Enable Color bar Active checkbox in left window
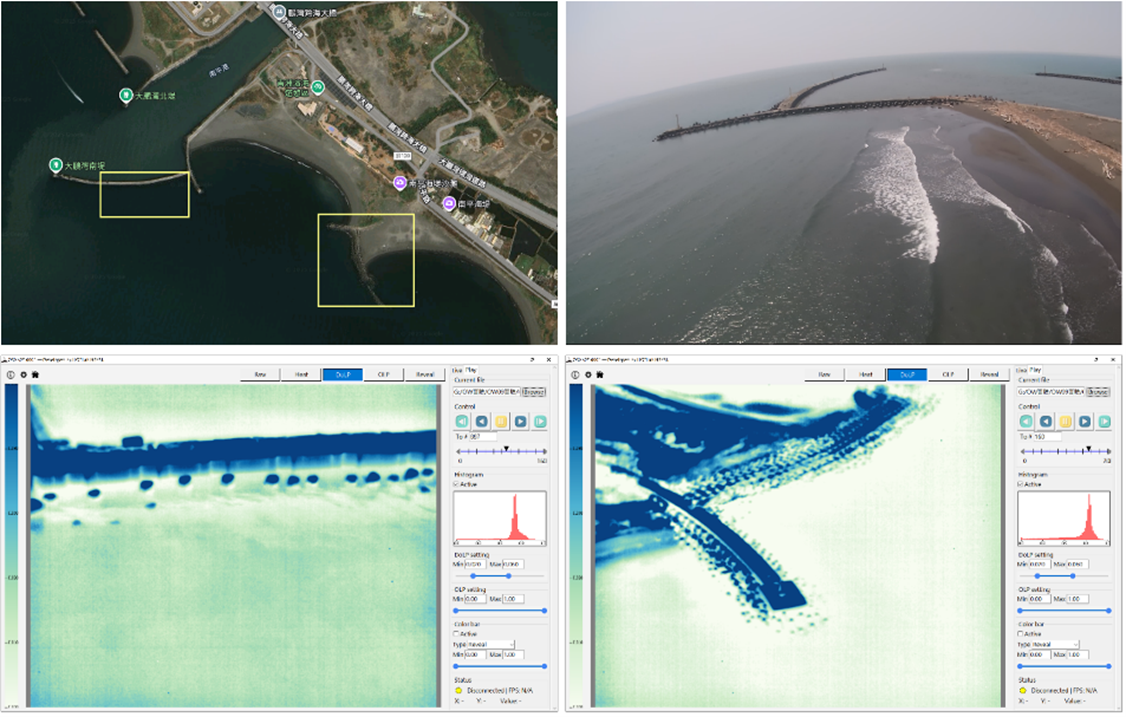The width and height of the screenshot is (1126, 717). pyautogui.click(x=458, y=634)
